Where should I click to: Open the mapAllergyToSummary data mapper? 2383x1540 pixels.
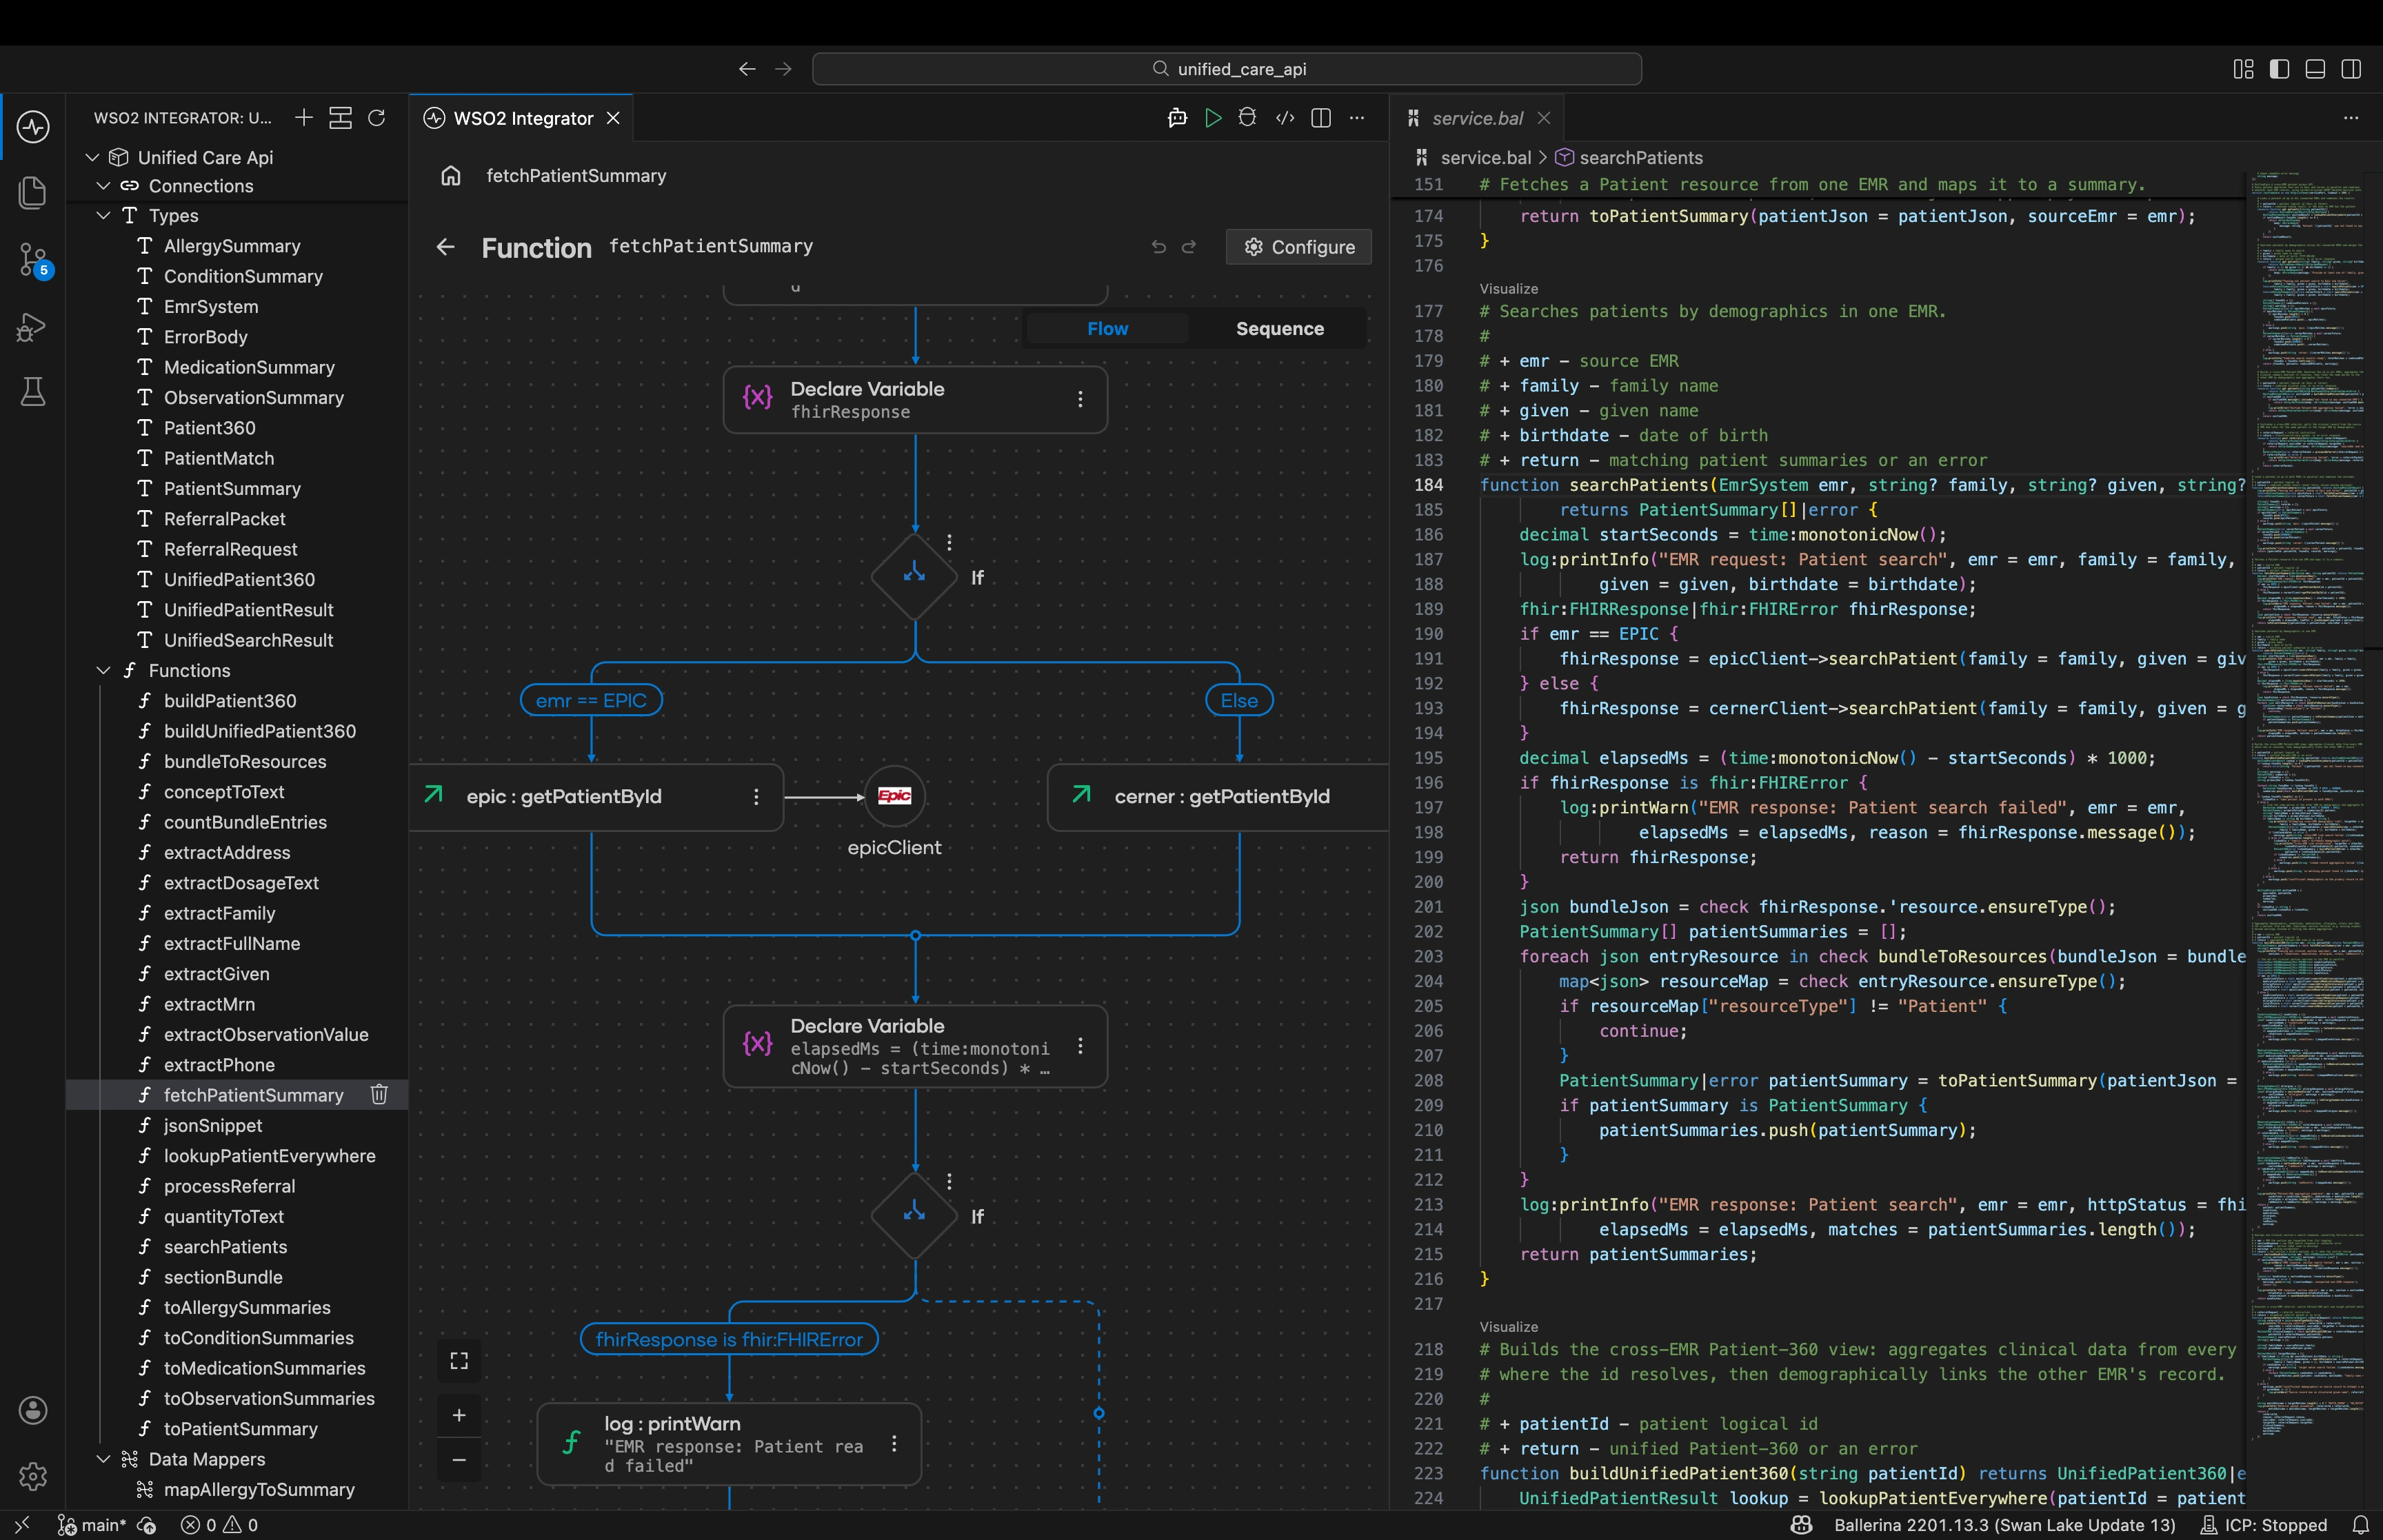(259, 1490)
